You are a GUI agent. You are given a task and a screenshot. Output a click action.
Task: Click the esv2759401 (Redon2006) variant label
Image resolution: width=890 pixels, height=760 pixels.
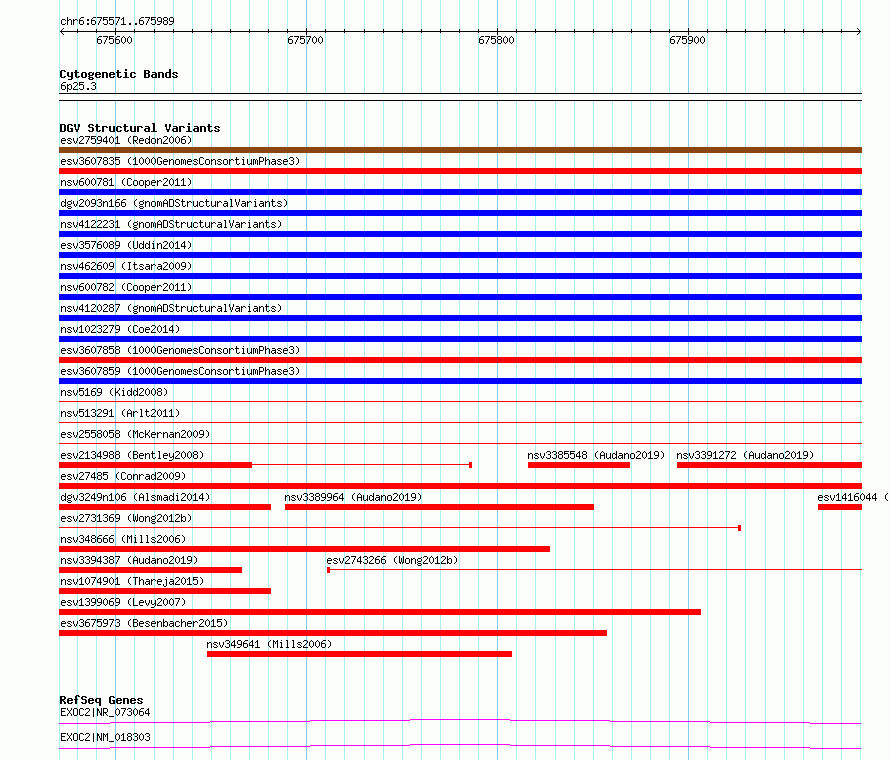pyautogui.click(x=126, y=140)
